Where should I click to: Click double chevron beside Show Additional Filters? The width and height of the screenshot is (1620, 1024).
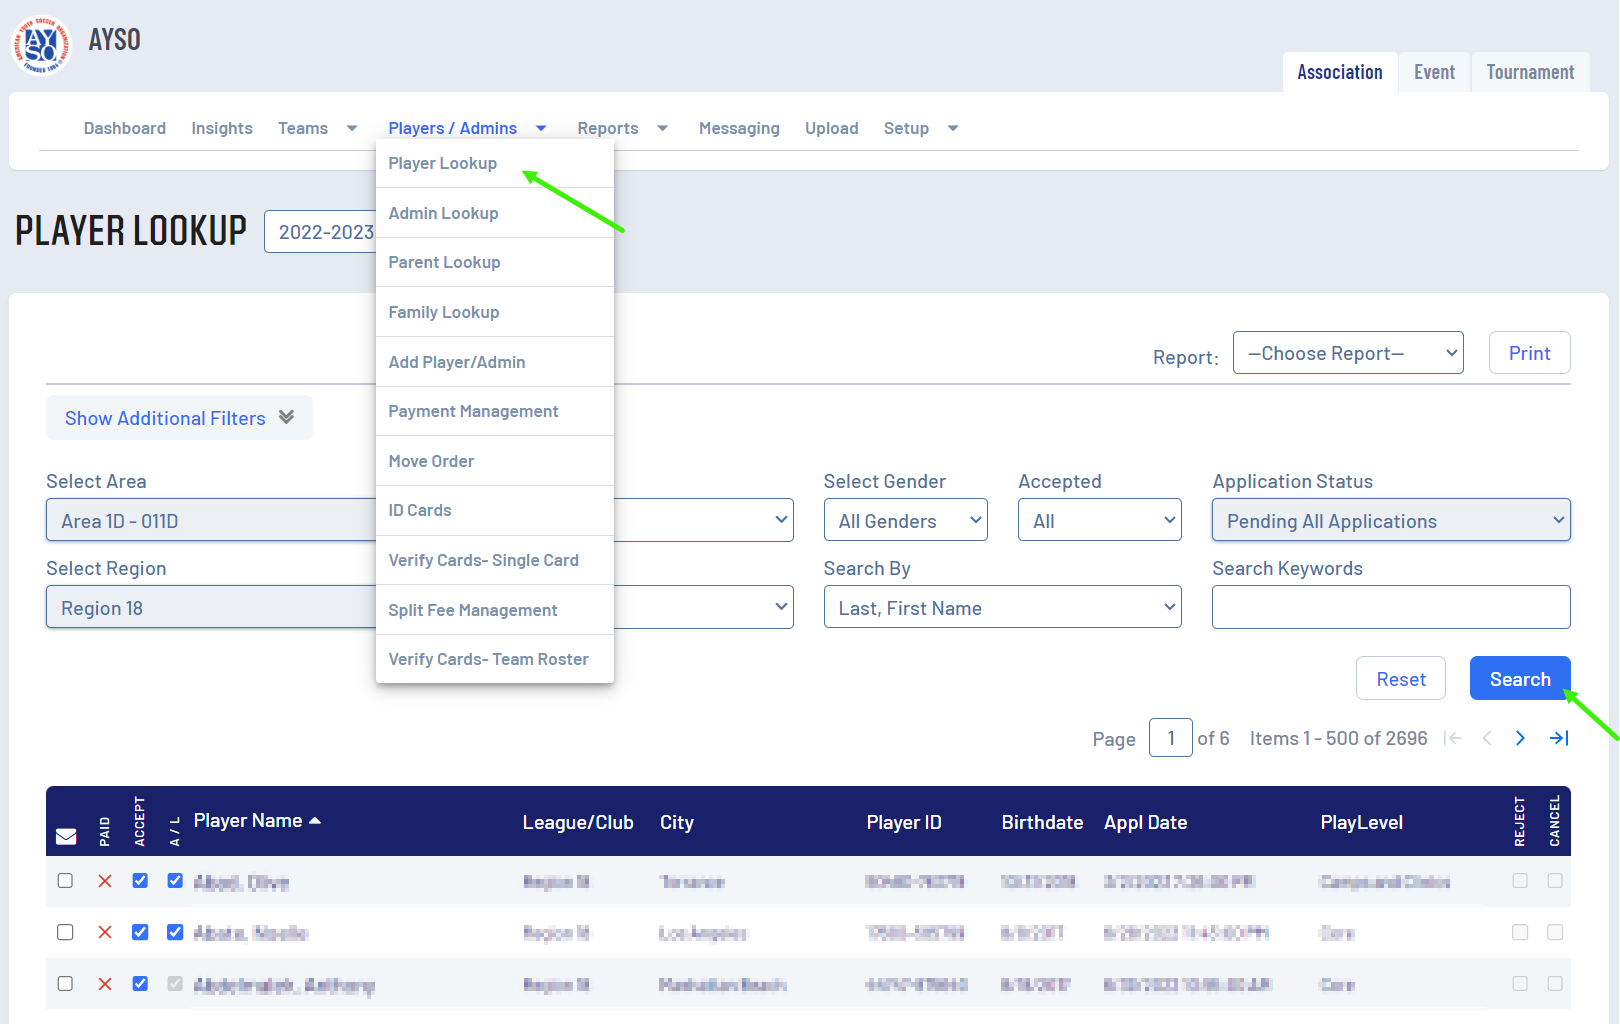(x=287, y=417)
